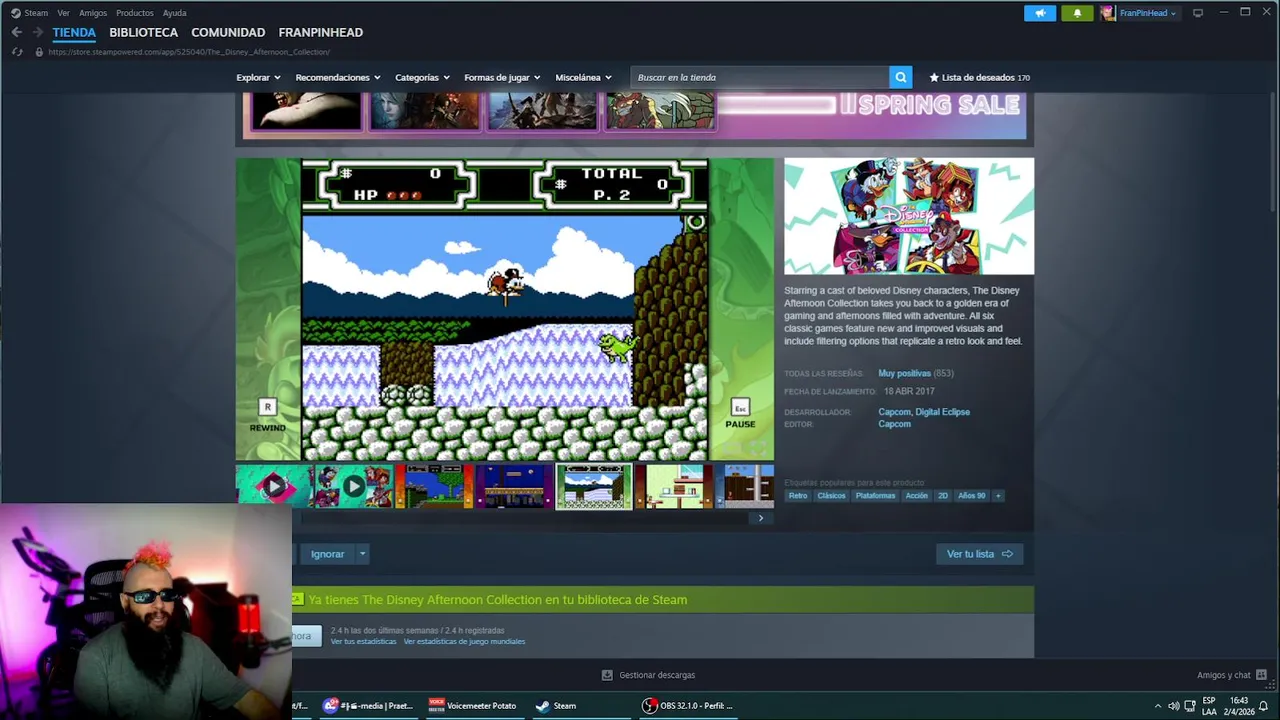Open Ver tus estadísticas link

(x=364, y=641)
